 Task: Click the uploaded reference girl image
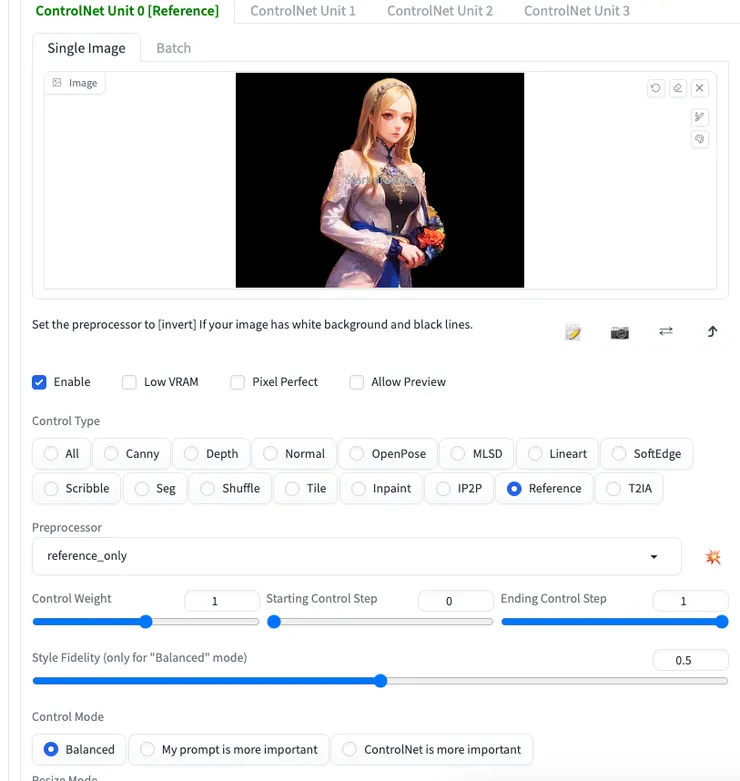click(379, 180)
